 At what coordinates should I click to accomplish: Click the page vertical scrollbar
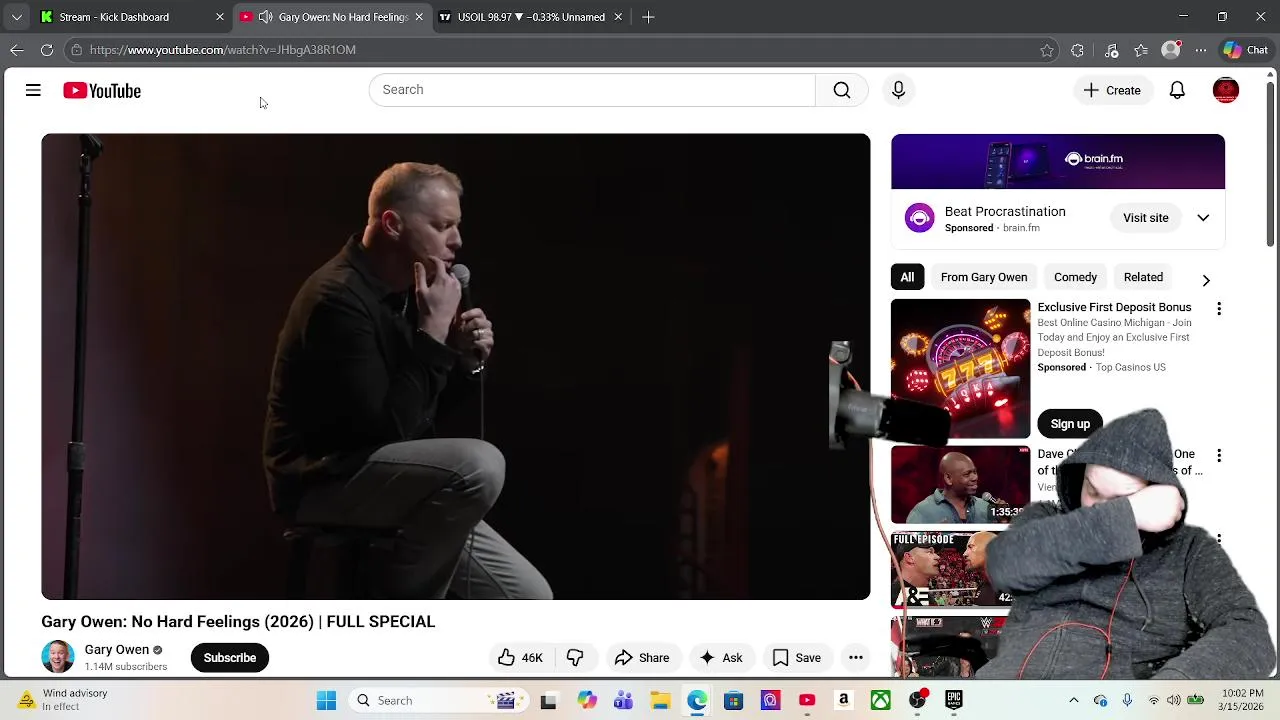[x=1271, y=165]
